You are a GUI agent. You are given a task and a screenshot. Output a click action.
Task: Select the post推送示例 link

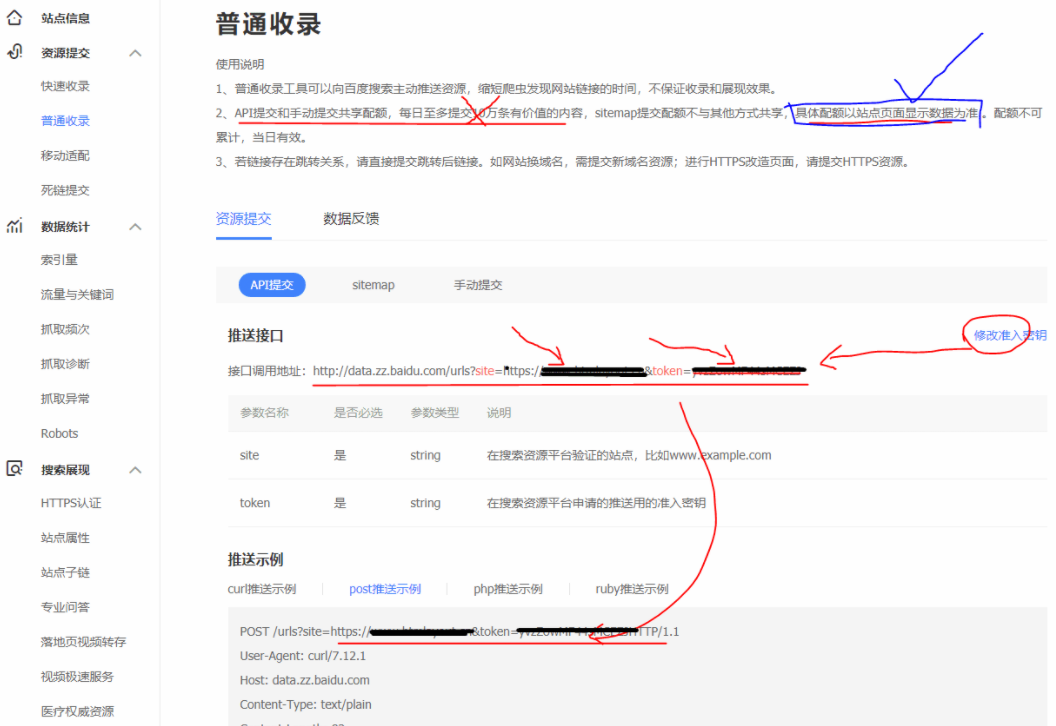point(386,588)
